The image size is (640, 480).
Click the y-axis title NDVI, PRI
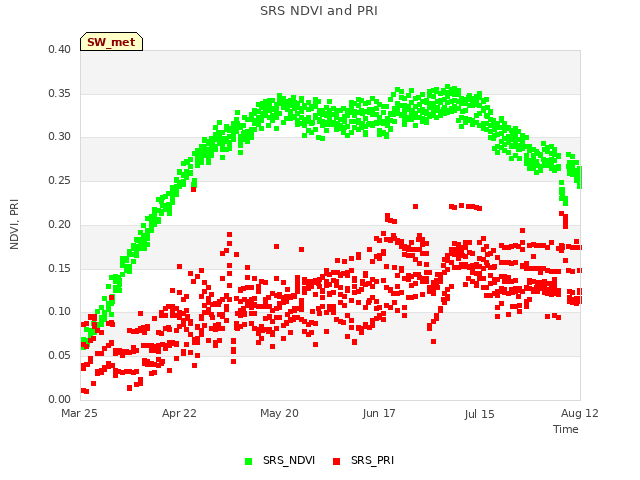click(x=14, y=224)
